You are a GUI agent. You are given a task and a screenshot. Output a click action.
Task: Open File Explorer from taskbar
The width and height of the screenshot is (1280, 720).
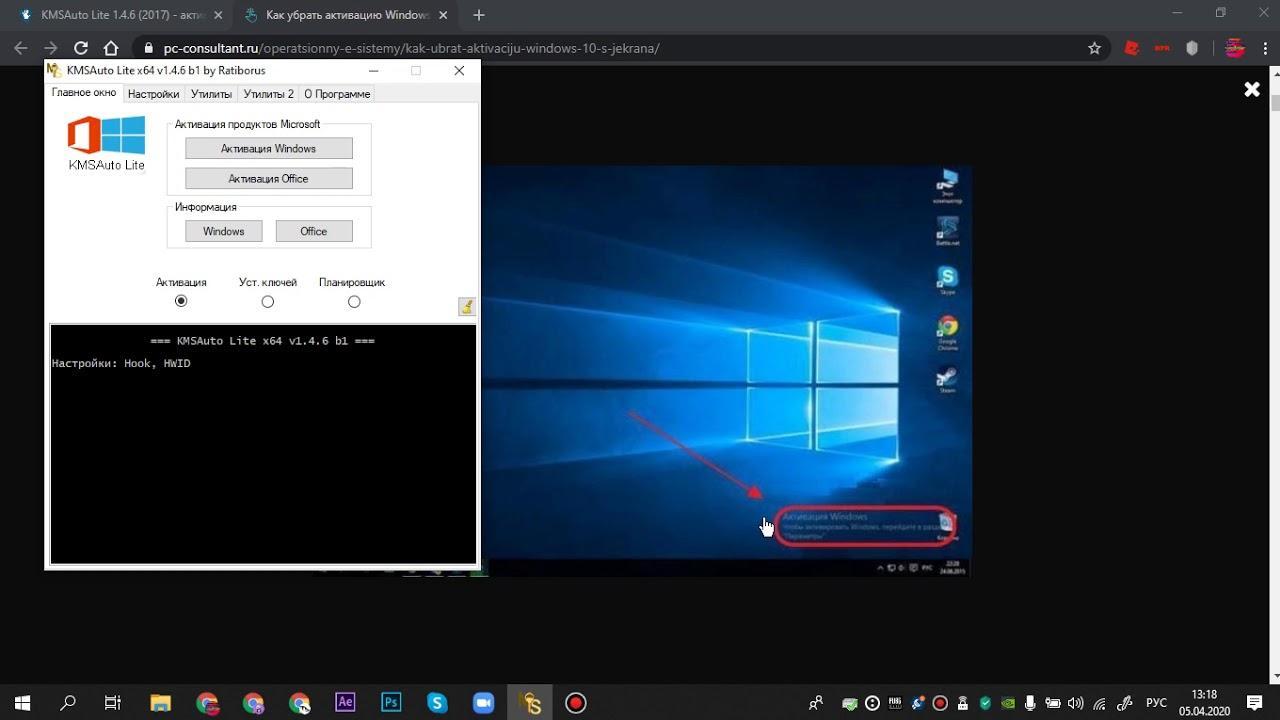tap(161, 703)
